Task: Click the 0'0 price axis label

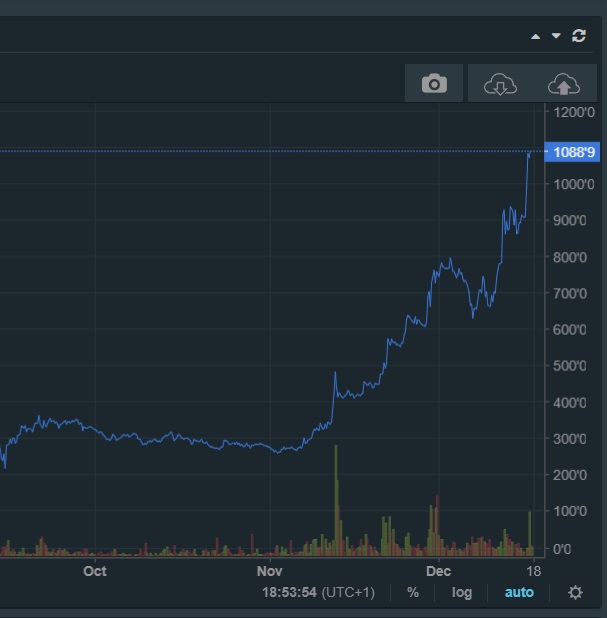Action: (562, 549)
